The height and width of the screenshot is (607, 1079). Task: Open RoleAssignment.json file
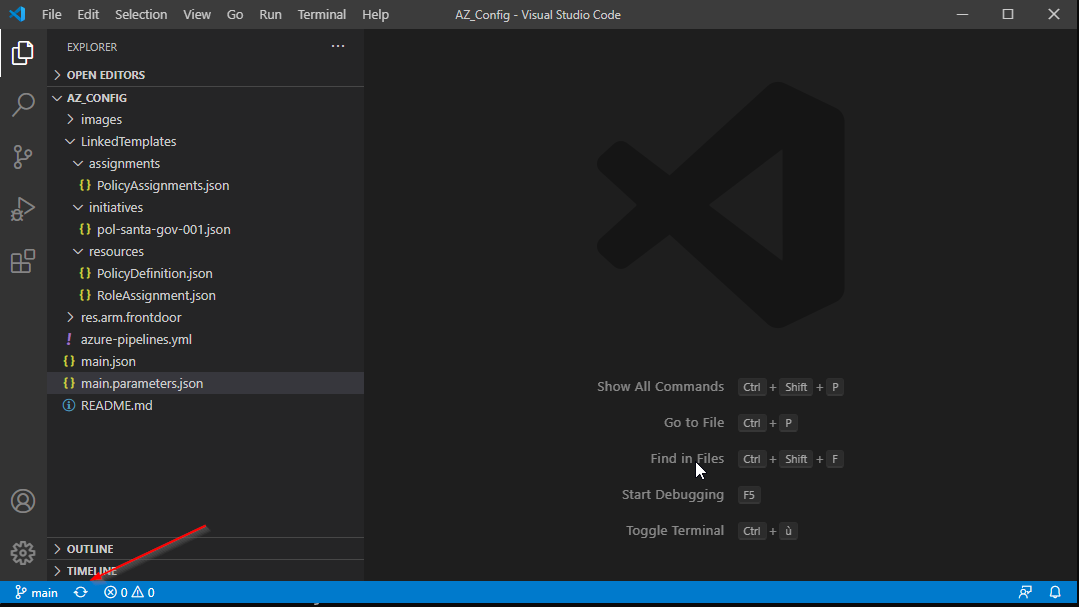point(156,295)
